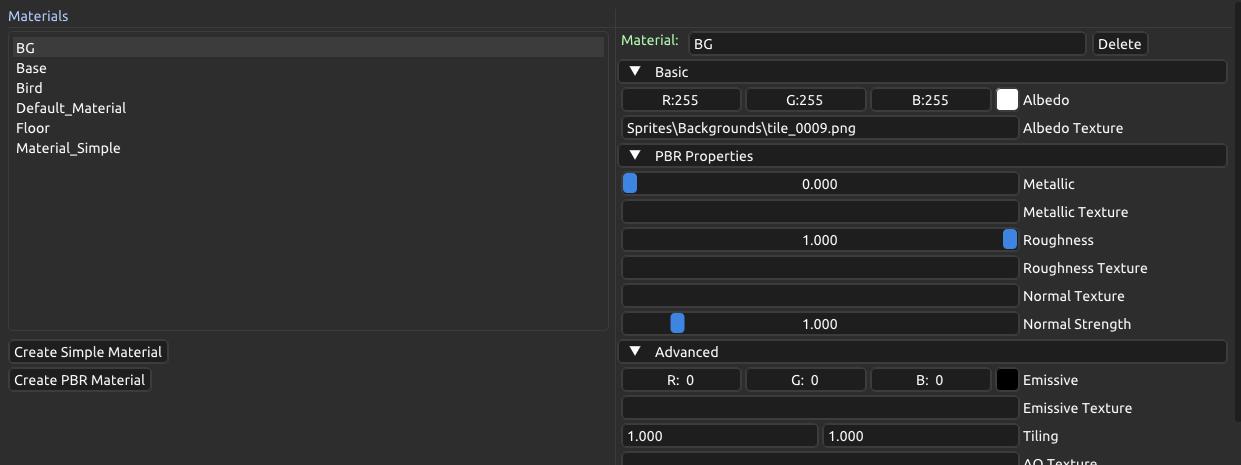Collapse the PBR Properties section
Viewport: 1241px width, 465px height.
[635, 156]
